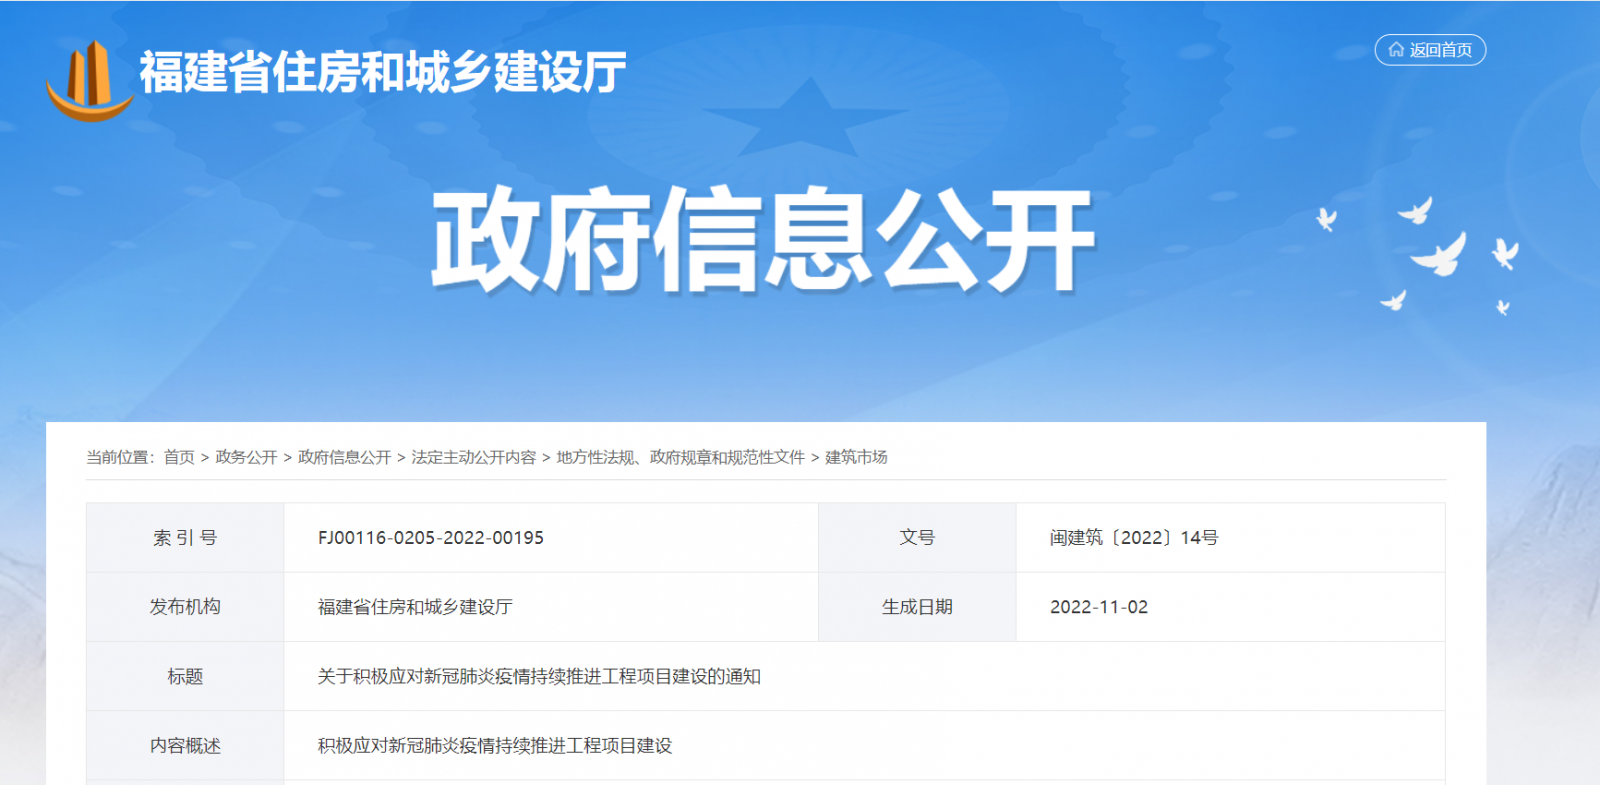The image size is (1600, 785).
Task: Click document number 闽建筑〔2022〕14号
Action: click(1134, 538)
